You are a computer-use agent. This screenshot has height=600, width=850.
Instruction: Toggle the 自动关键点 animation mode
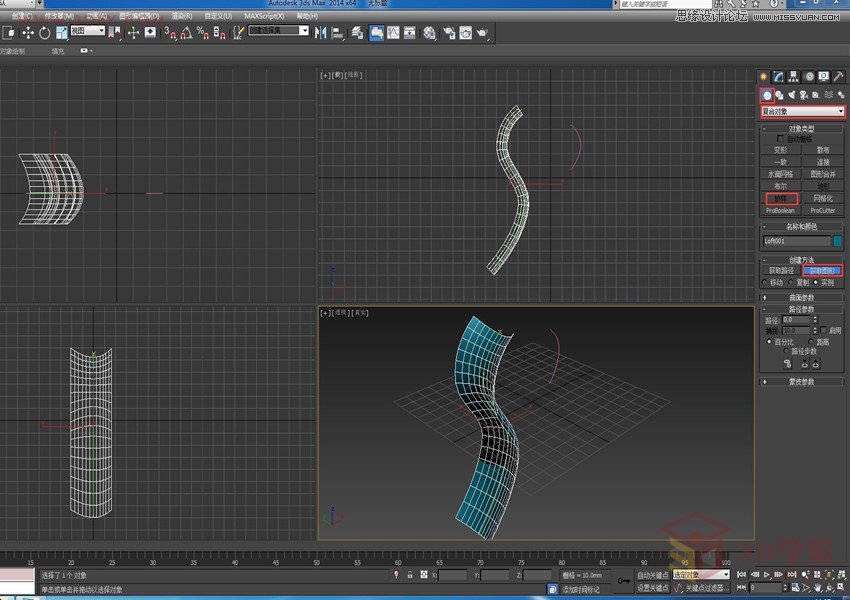(653, 574)
